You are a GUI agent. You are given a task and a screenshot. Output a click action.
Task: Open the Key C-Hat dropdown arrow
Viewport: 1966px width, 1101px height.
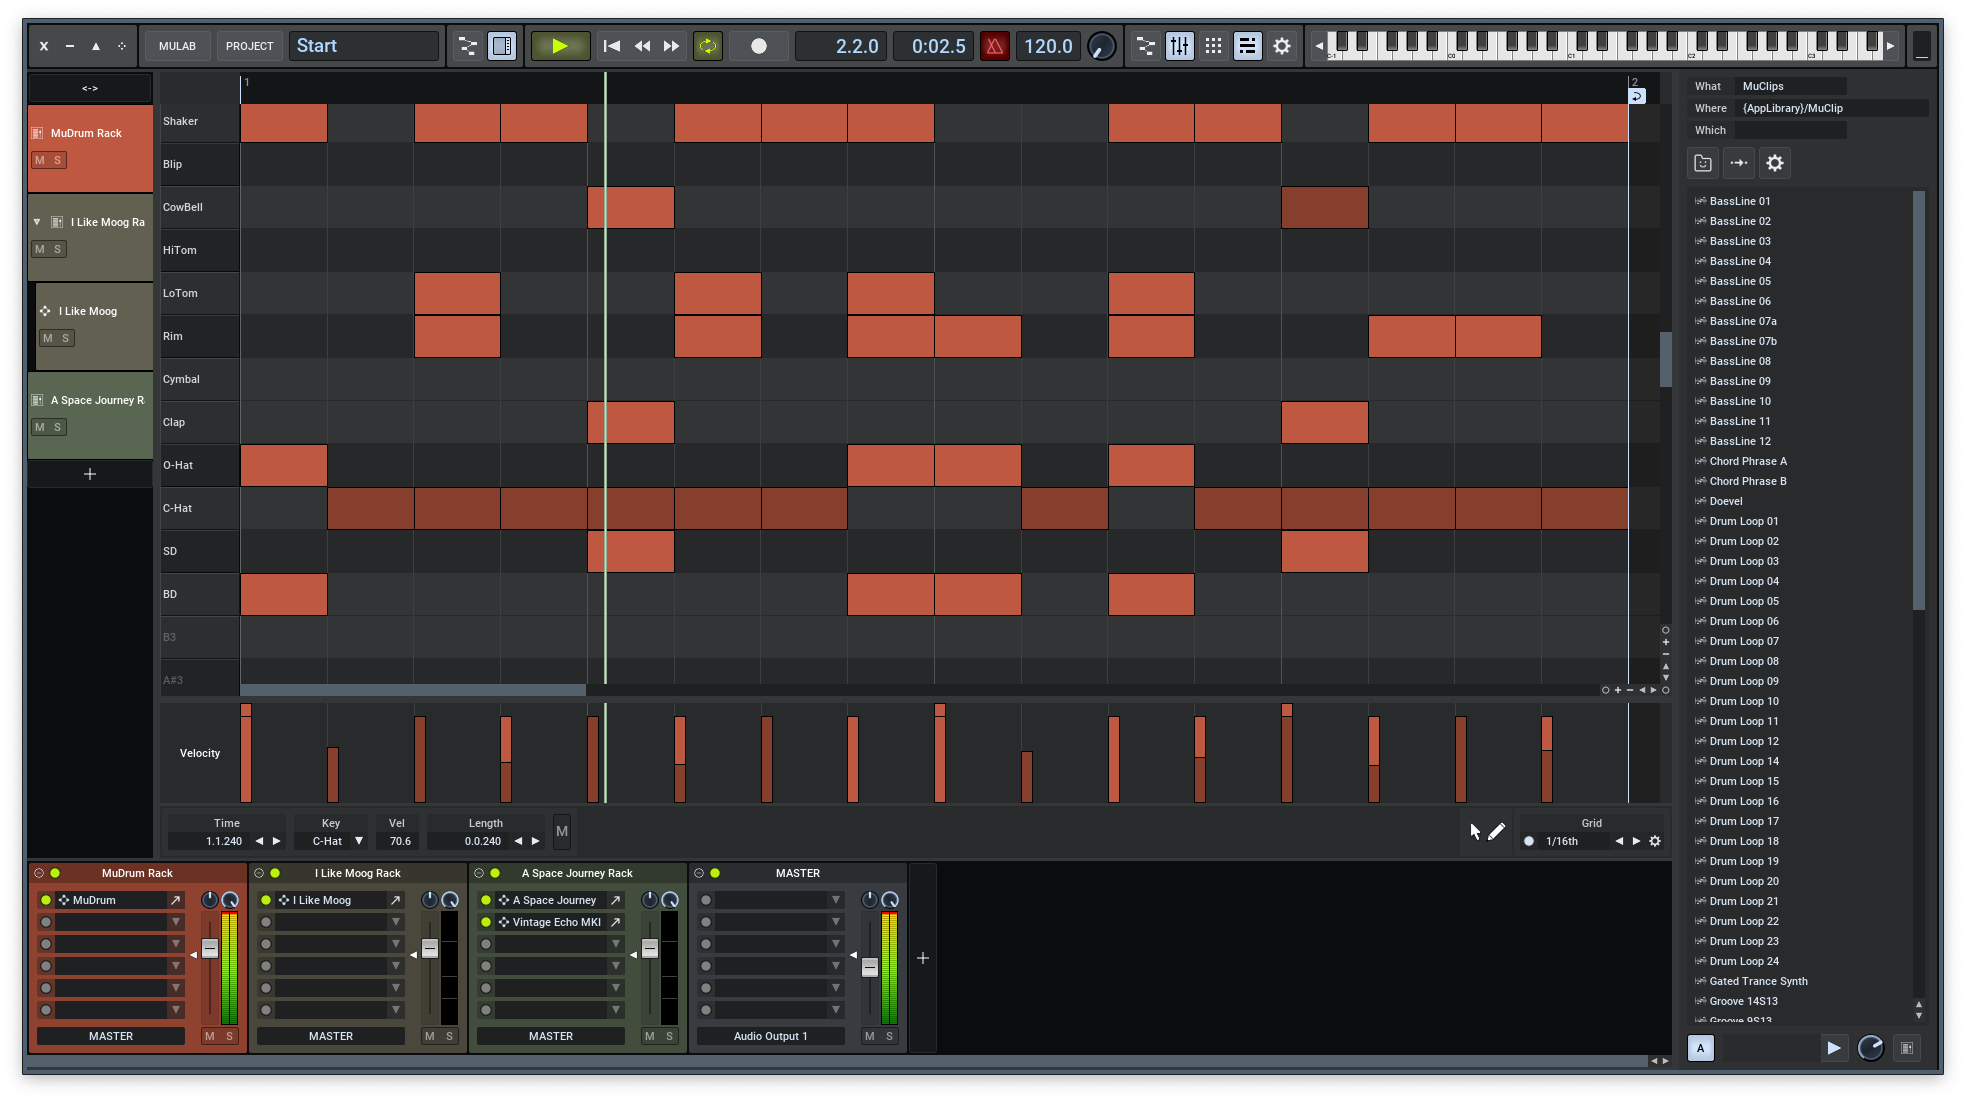359,841
